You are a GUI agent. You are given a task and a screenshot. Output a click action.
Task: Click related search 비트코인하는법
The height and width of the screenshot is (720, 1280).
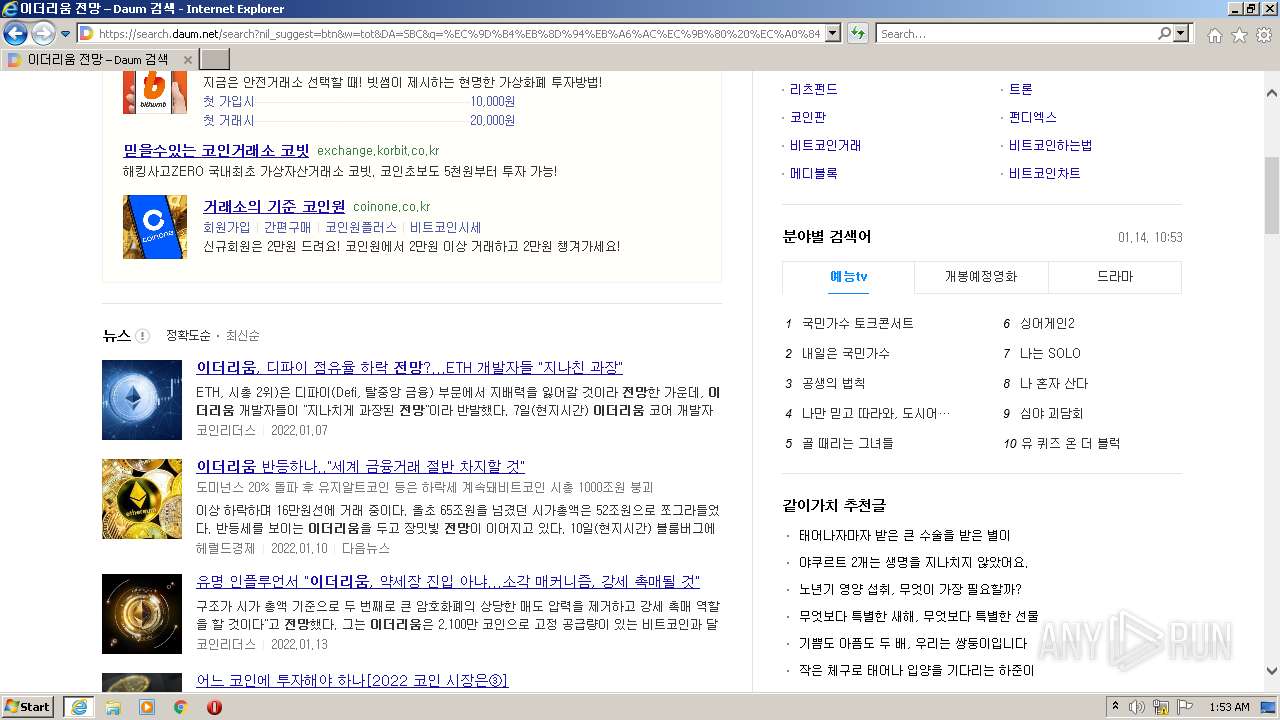tap(1051, 146)
